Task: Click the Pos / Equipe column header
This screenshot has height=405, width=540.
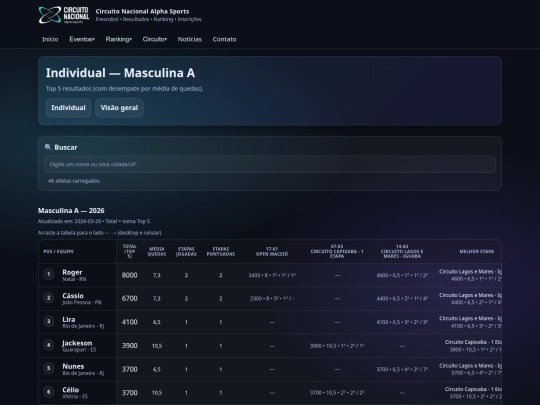Action: point(59,251)
